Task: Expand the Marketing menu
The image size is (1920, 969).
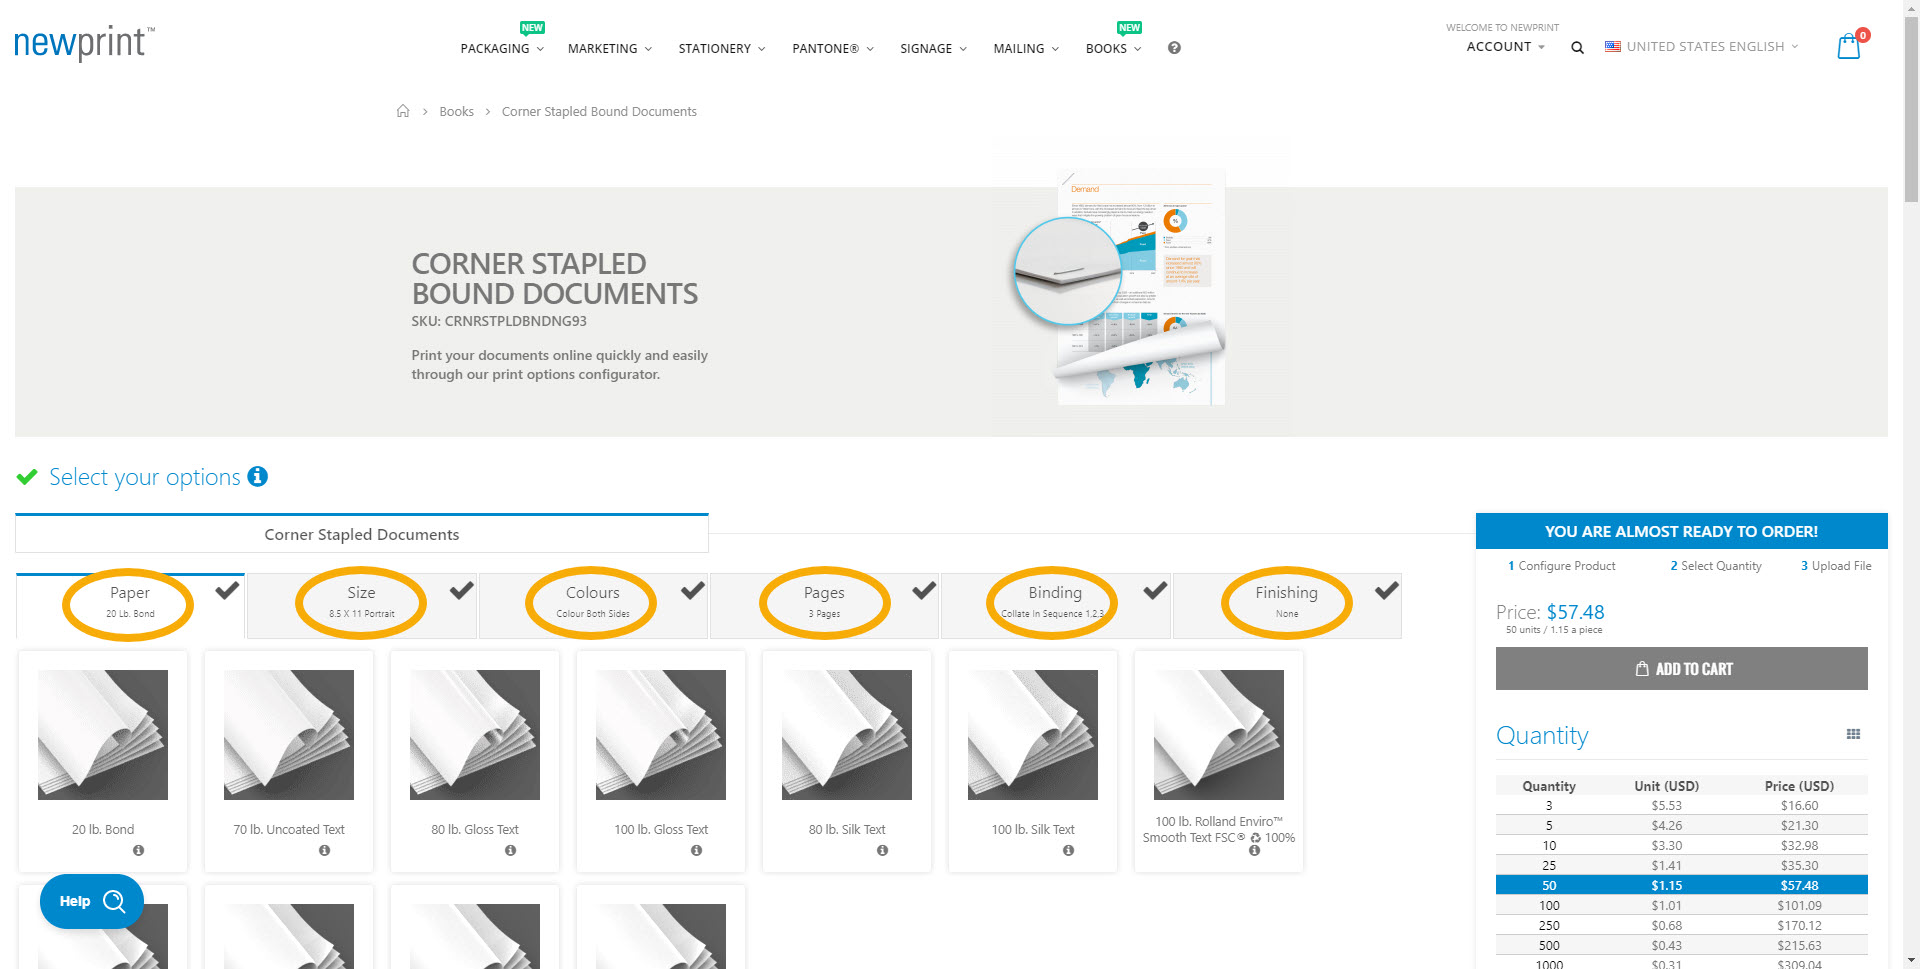Action: (x=610, y=48)
